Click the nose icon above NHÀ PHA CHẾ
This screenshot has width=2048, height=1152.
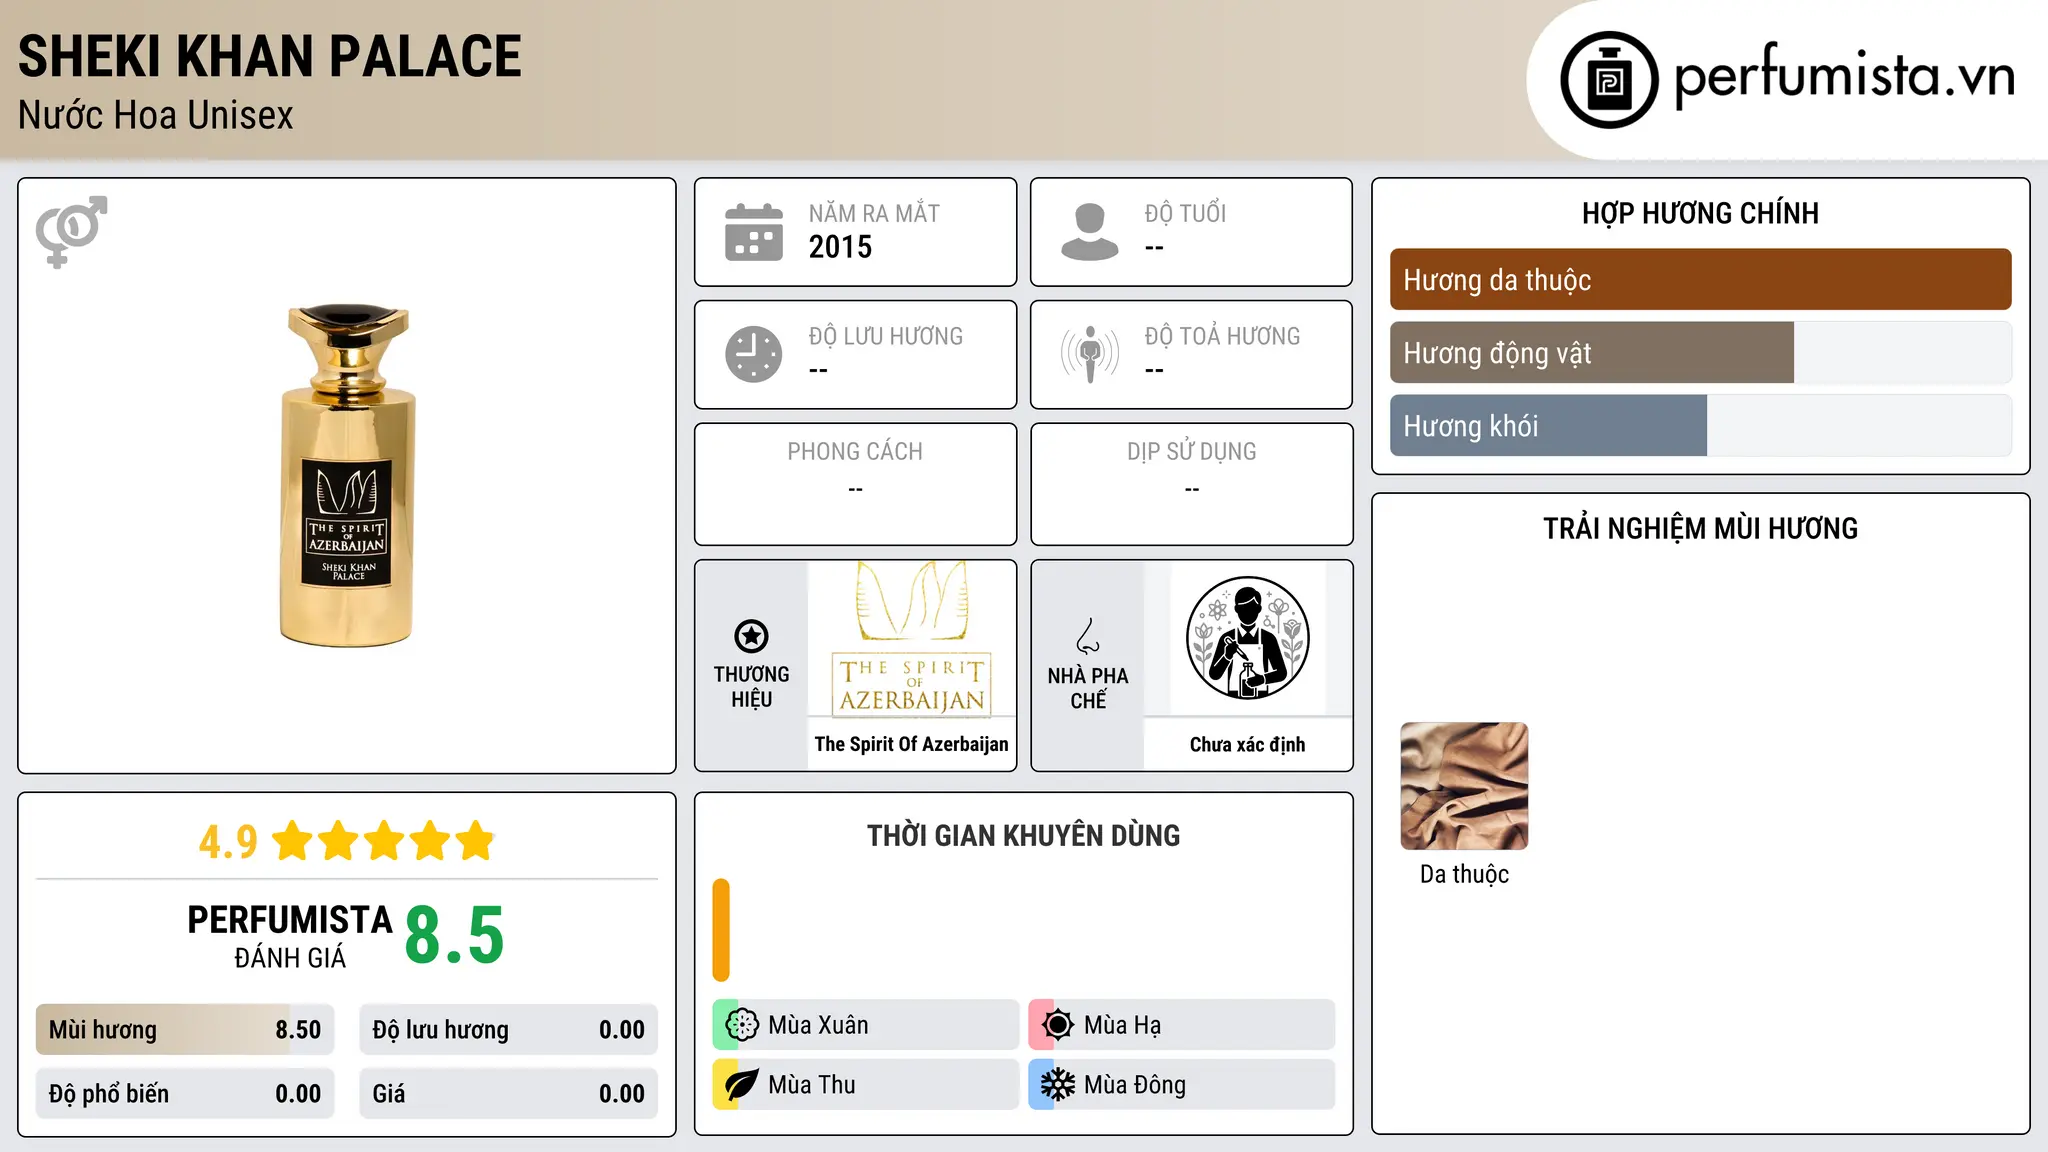coord(1088,636)
